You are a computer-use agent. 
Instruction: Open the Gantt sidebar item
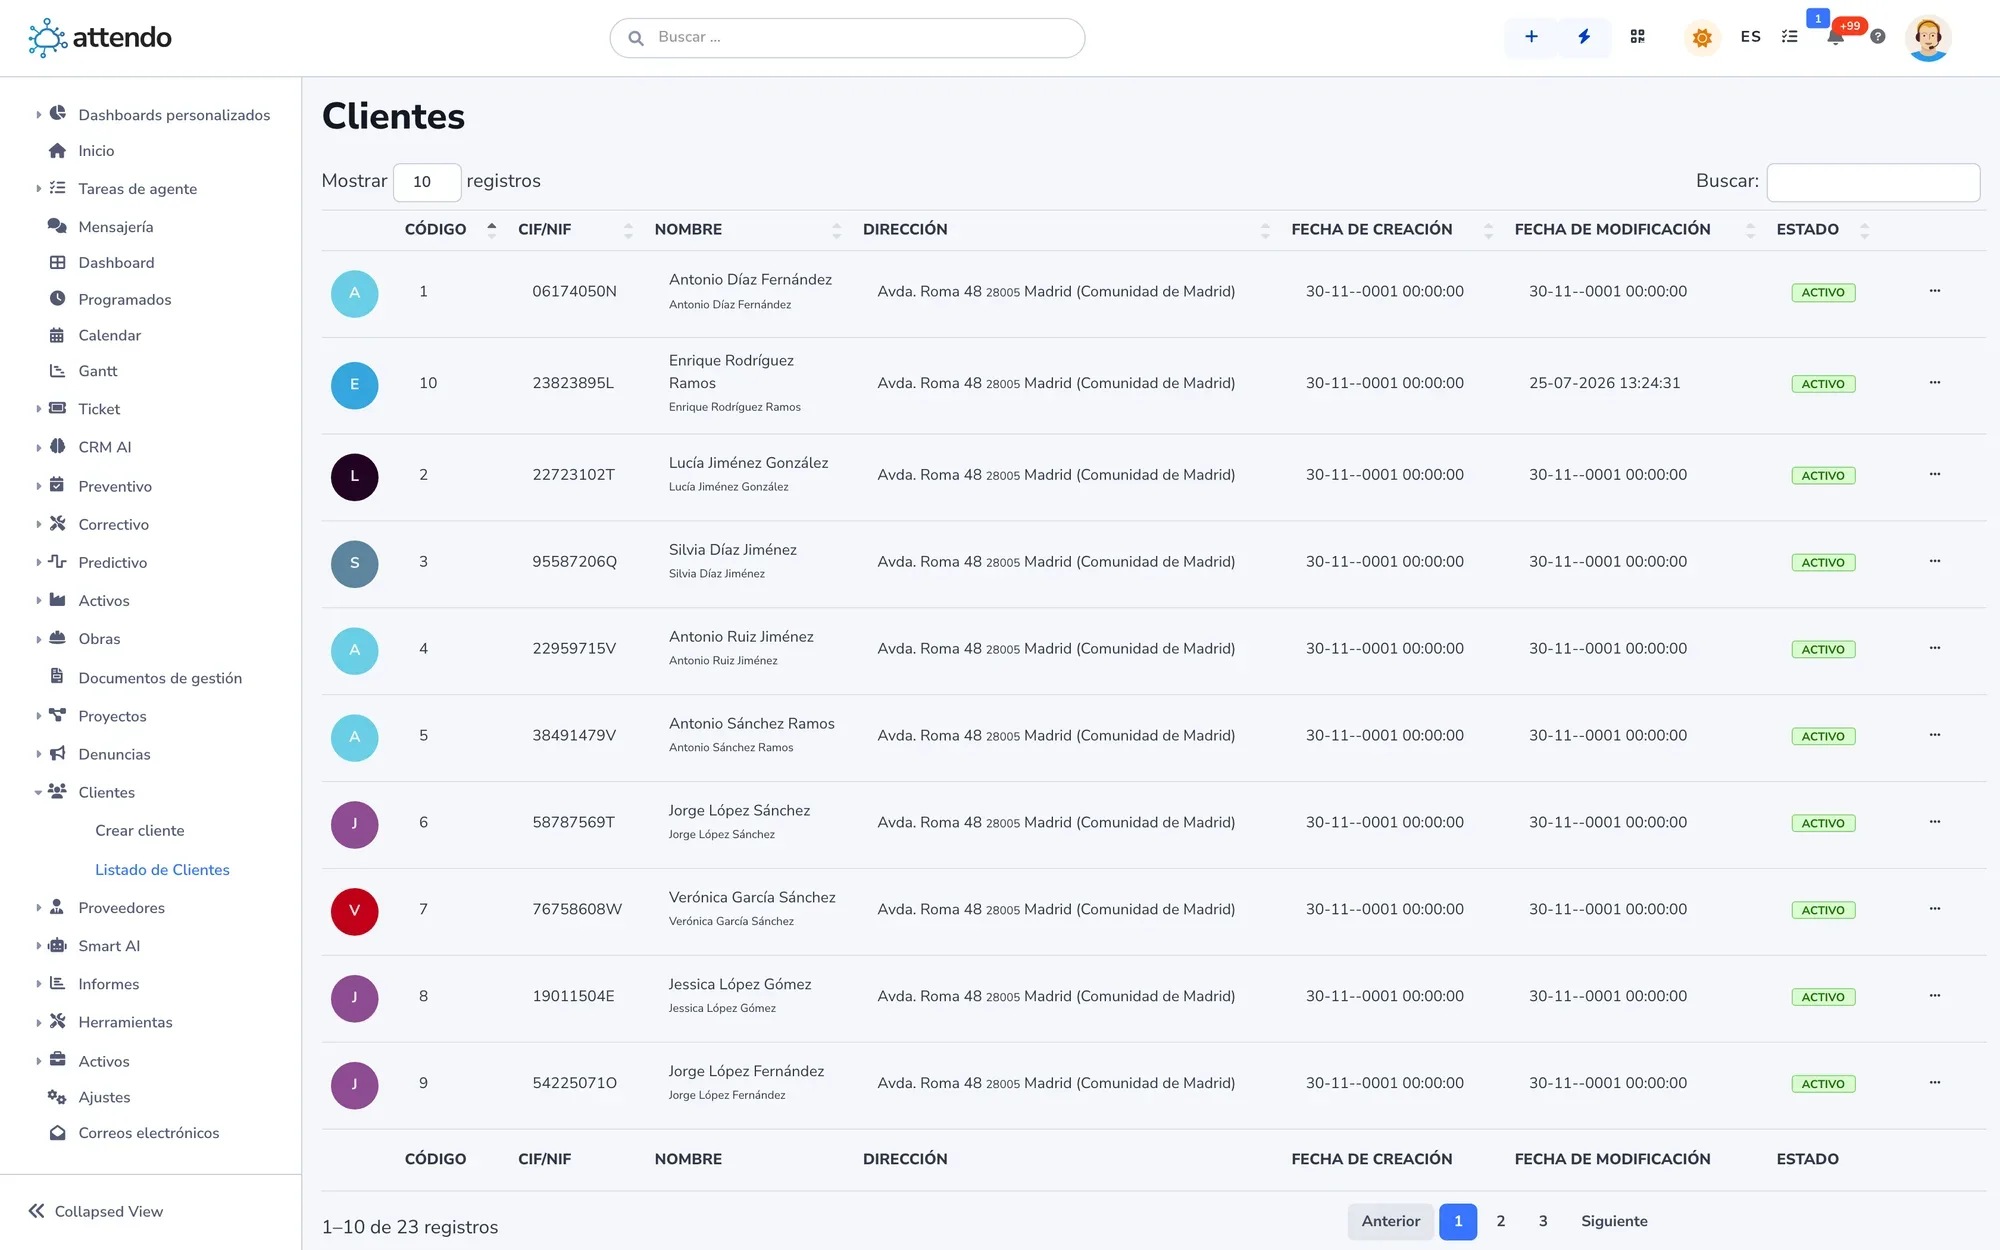coord(97,371)
